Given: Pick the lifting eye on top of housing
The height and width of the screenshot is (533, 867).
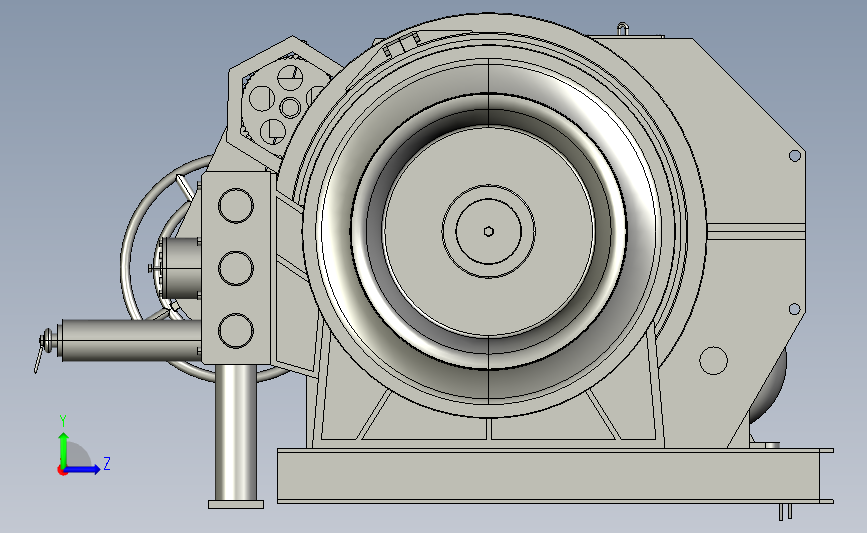Looking at the screenshot, I should click(x=623, y=29).
